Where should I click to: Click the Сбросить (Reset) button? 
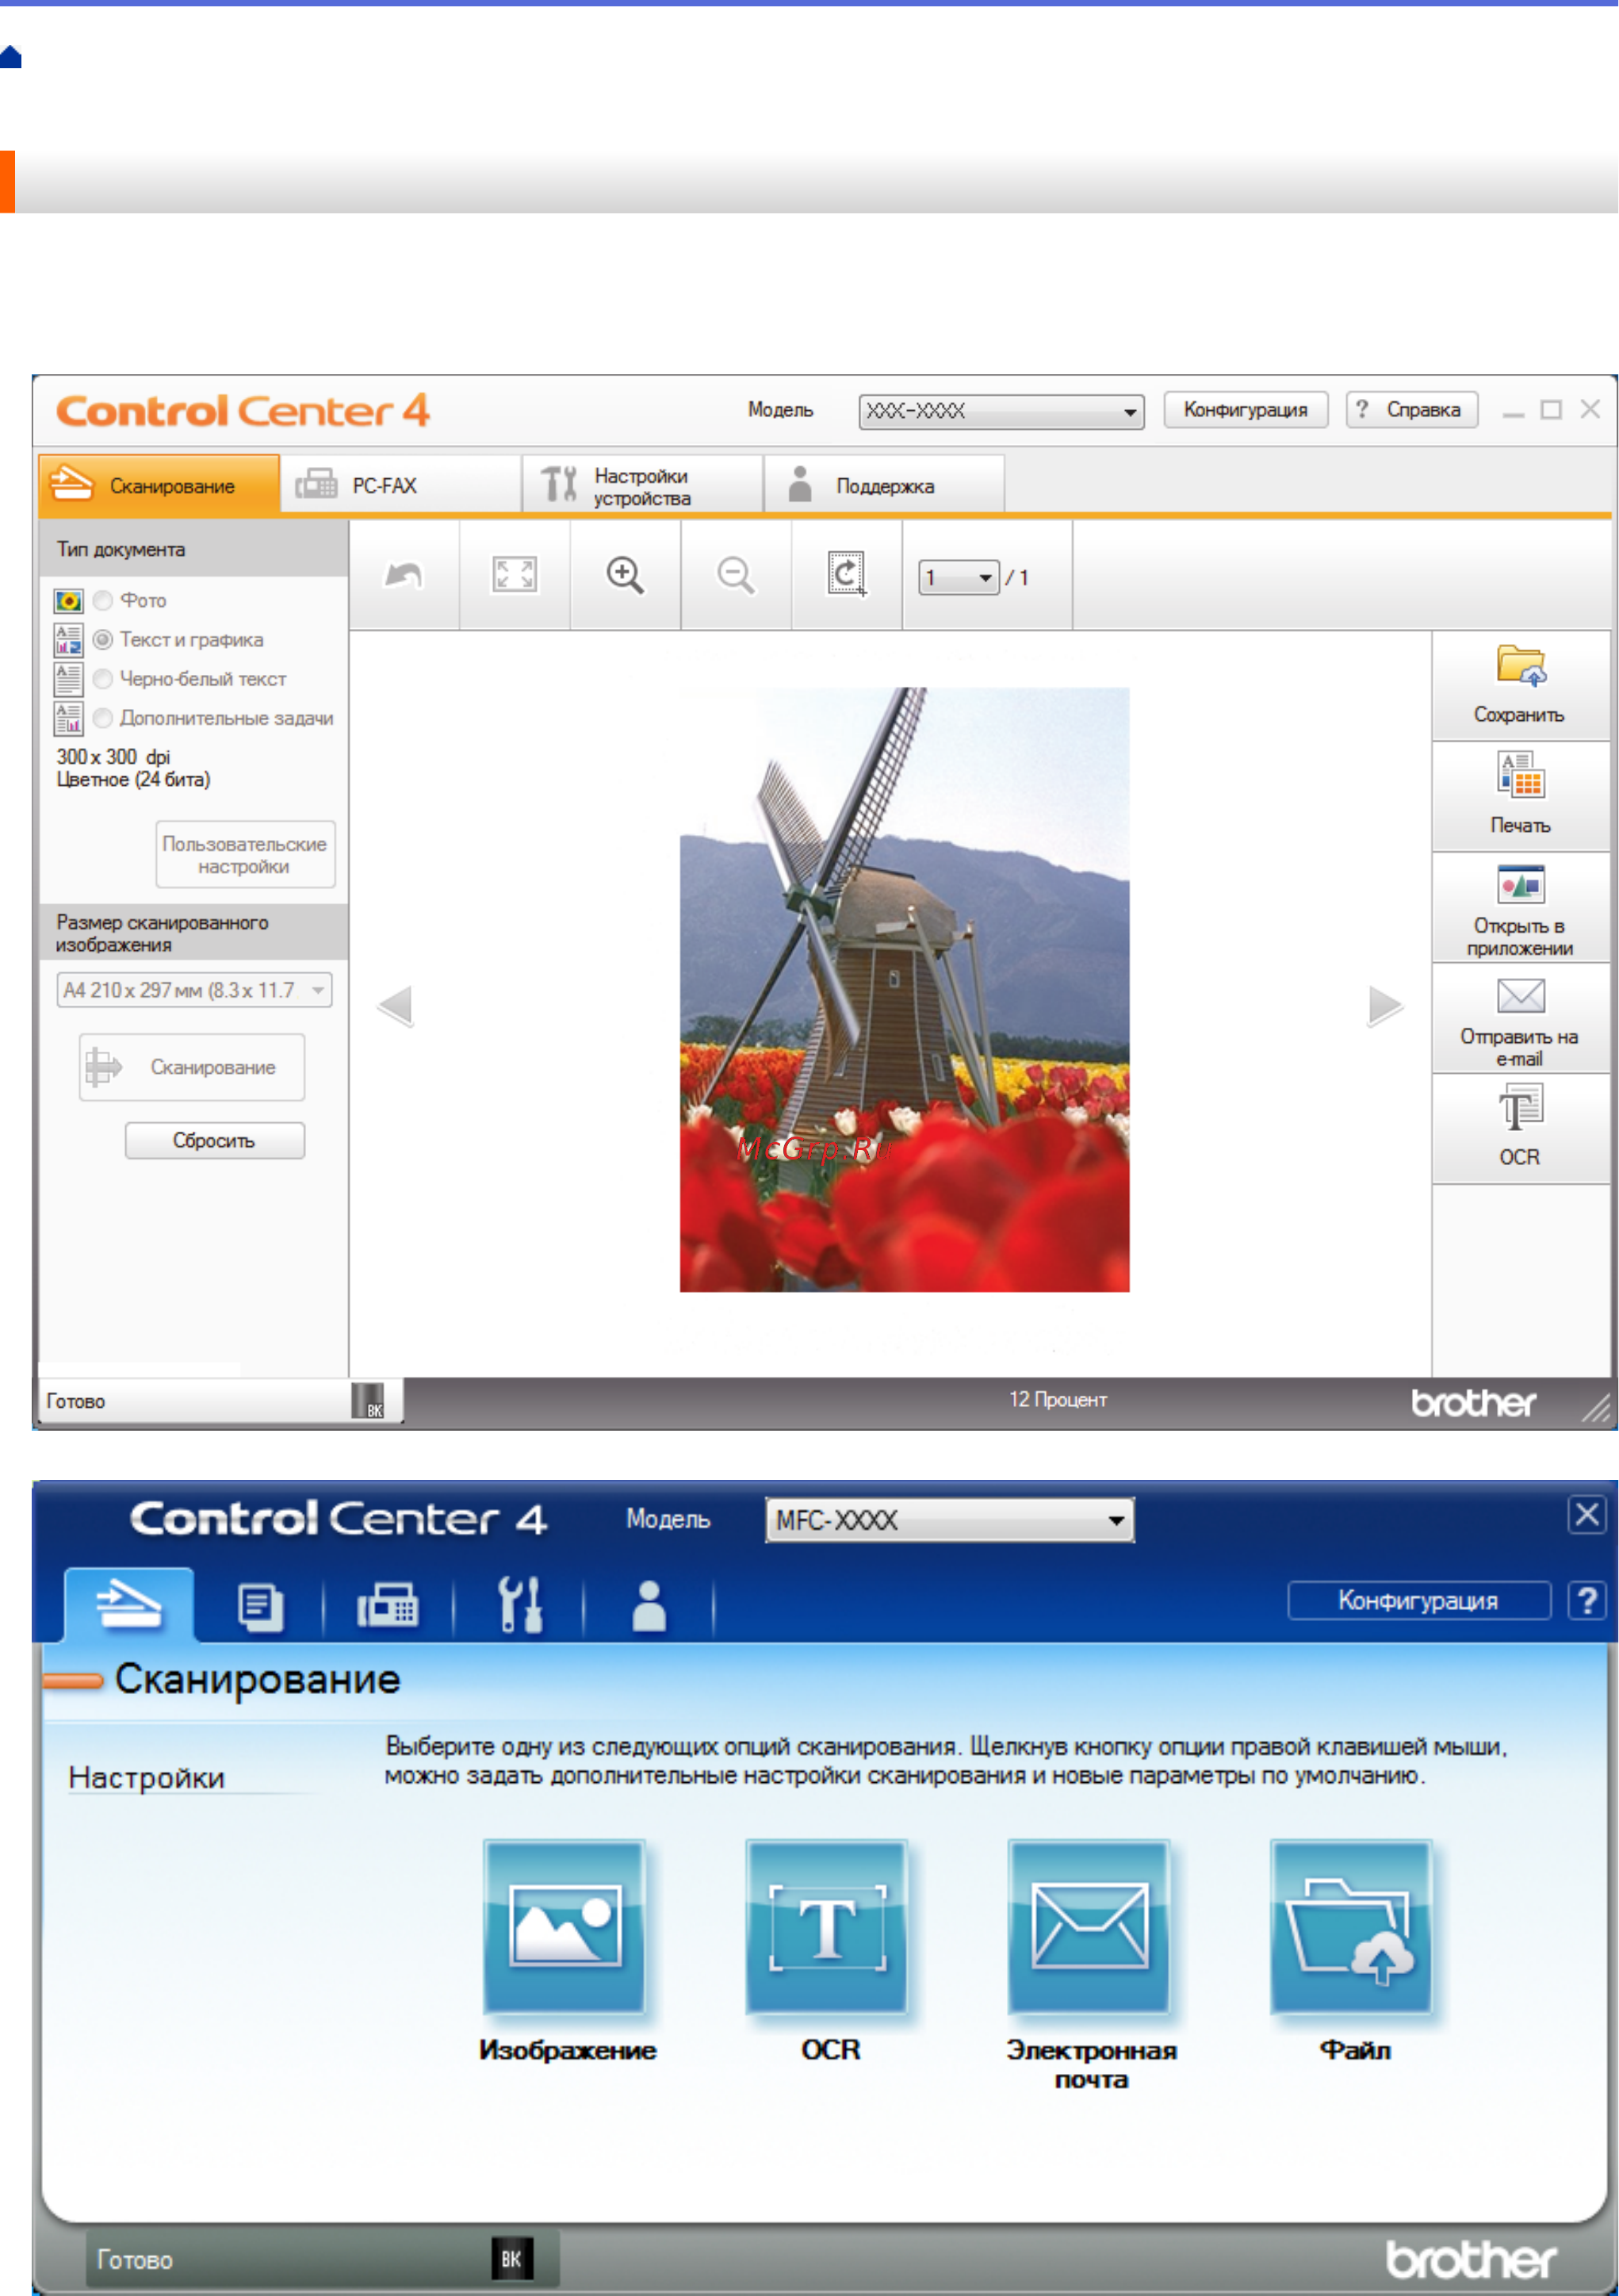(213, 1140)
